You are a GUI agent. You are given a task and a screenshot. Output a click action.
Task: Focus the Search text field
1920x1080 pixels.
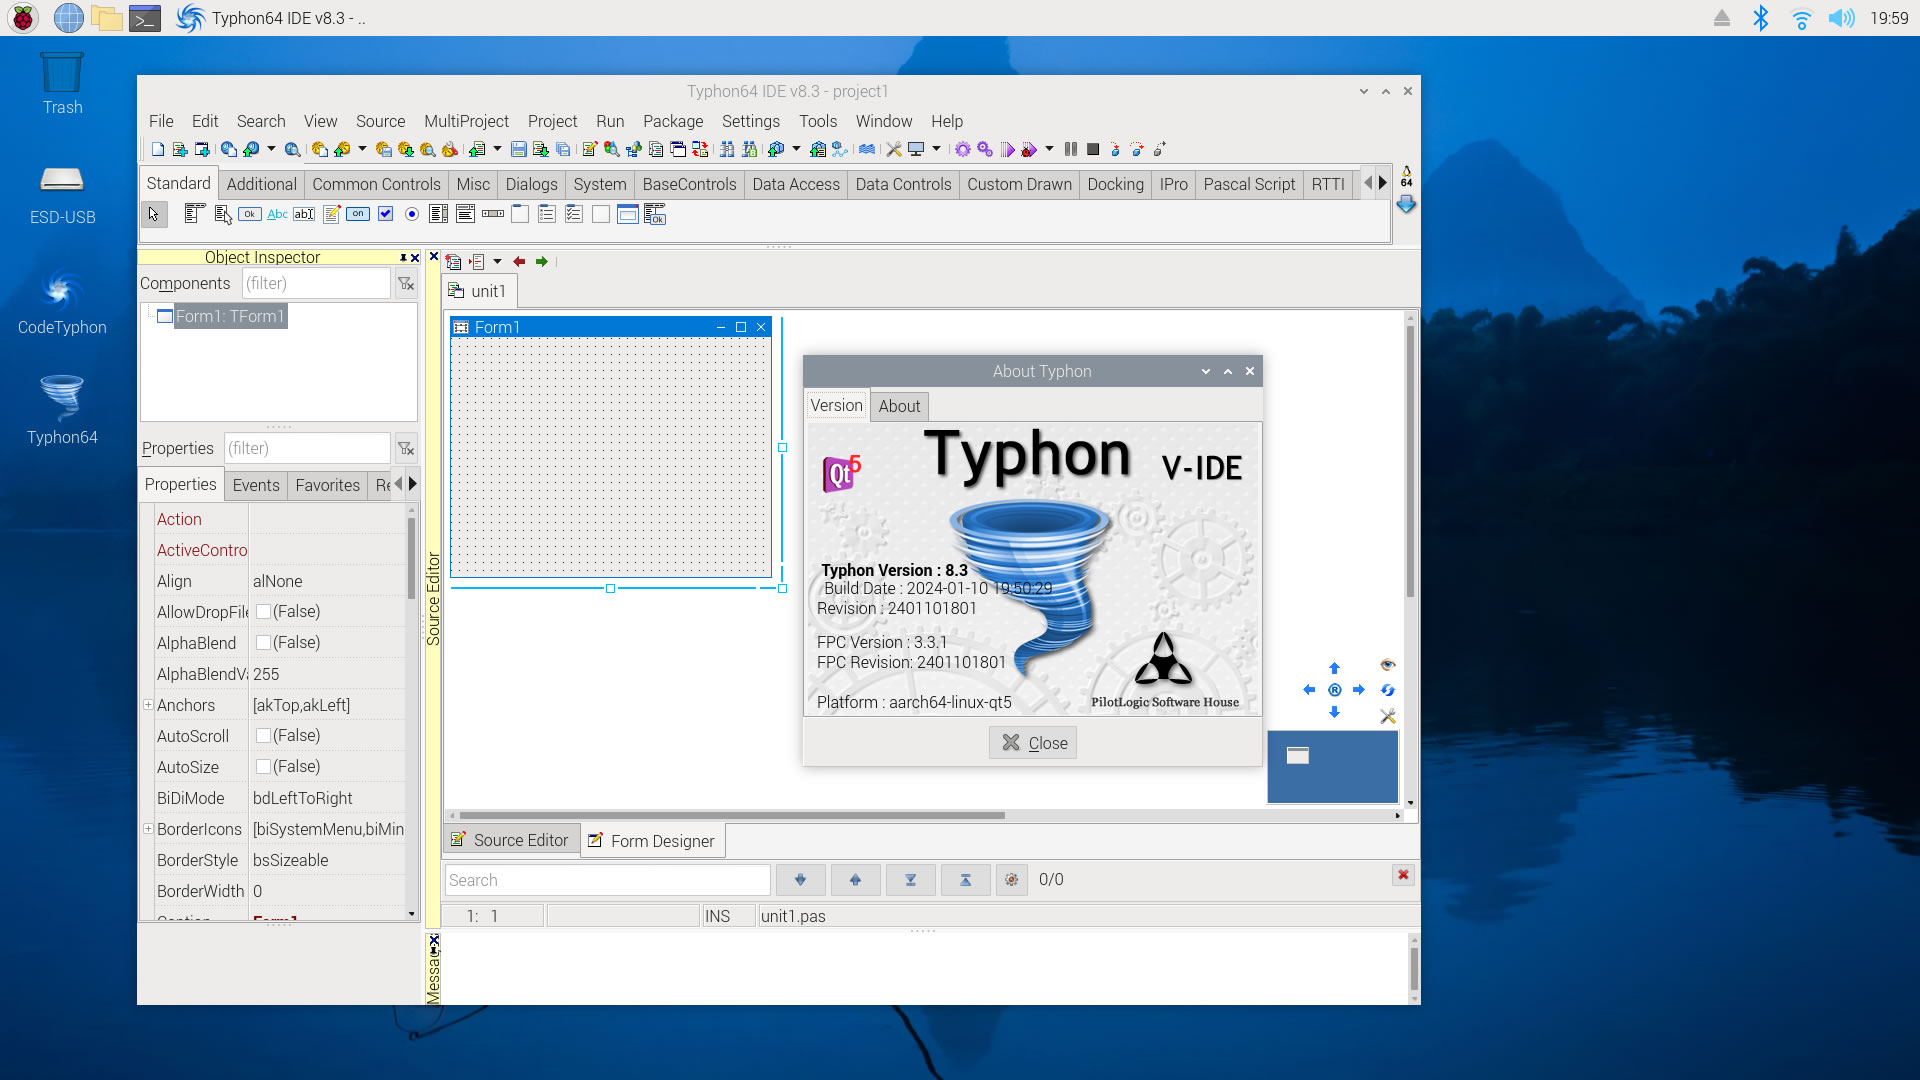pyautogui.click(x=608, y=880)
